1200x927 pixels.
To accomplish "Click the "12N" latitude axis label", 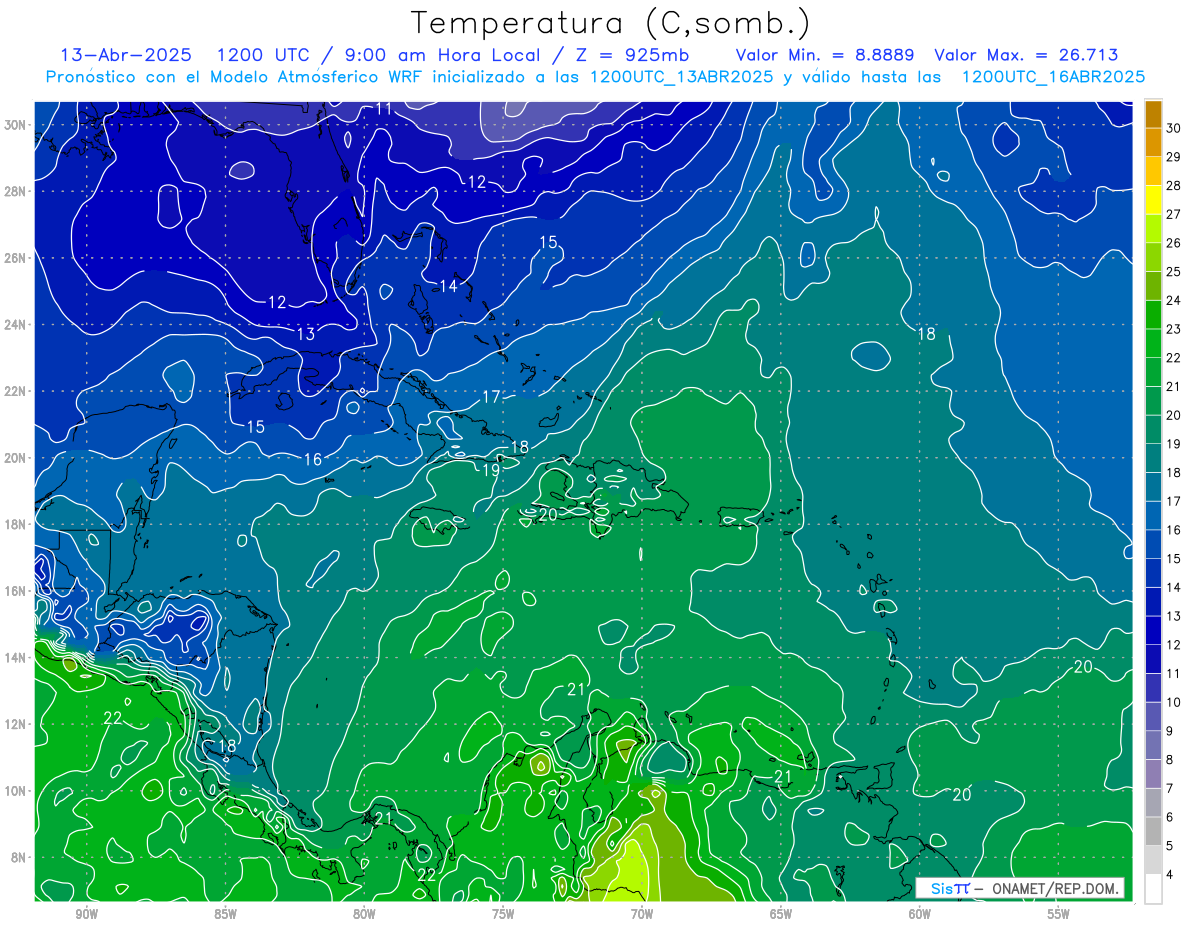I will (16, 724).
